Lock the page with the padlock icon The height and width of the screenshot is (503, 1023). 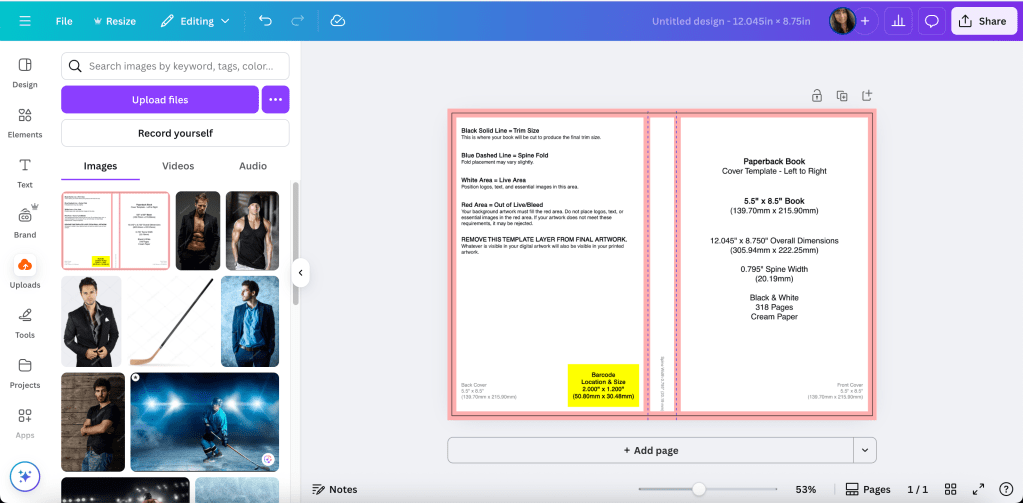(817, 96)
